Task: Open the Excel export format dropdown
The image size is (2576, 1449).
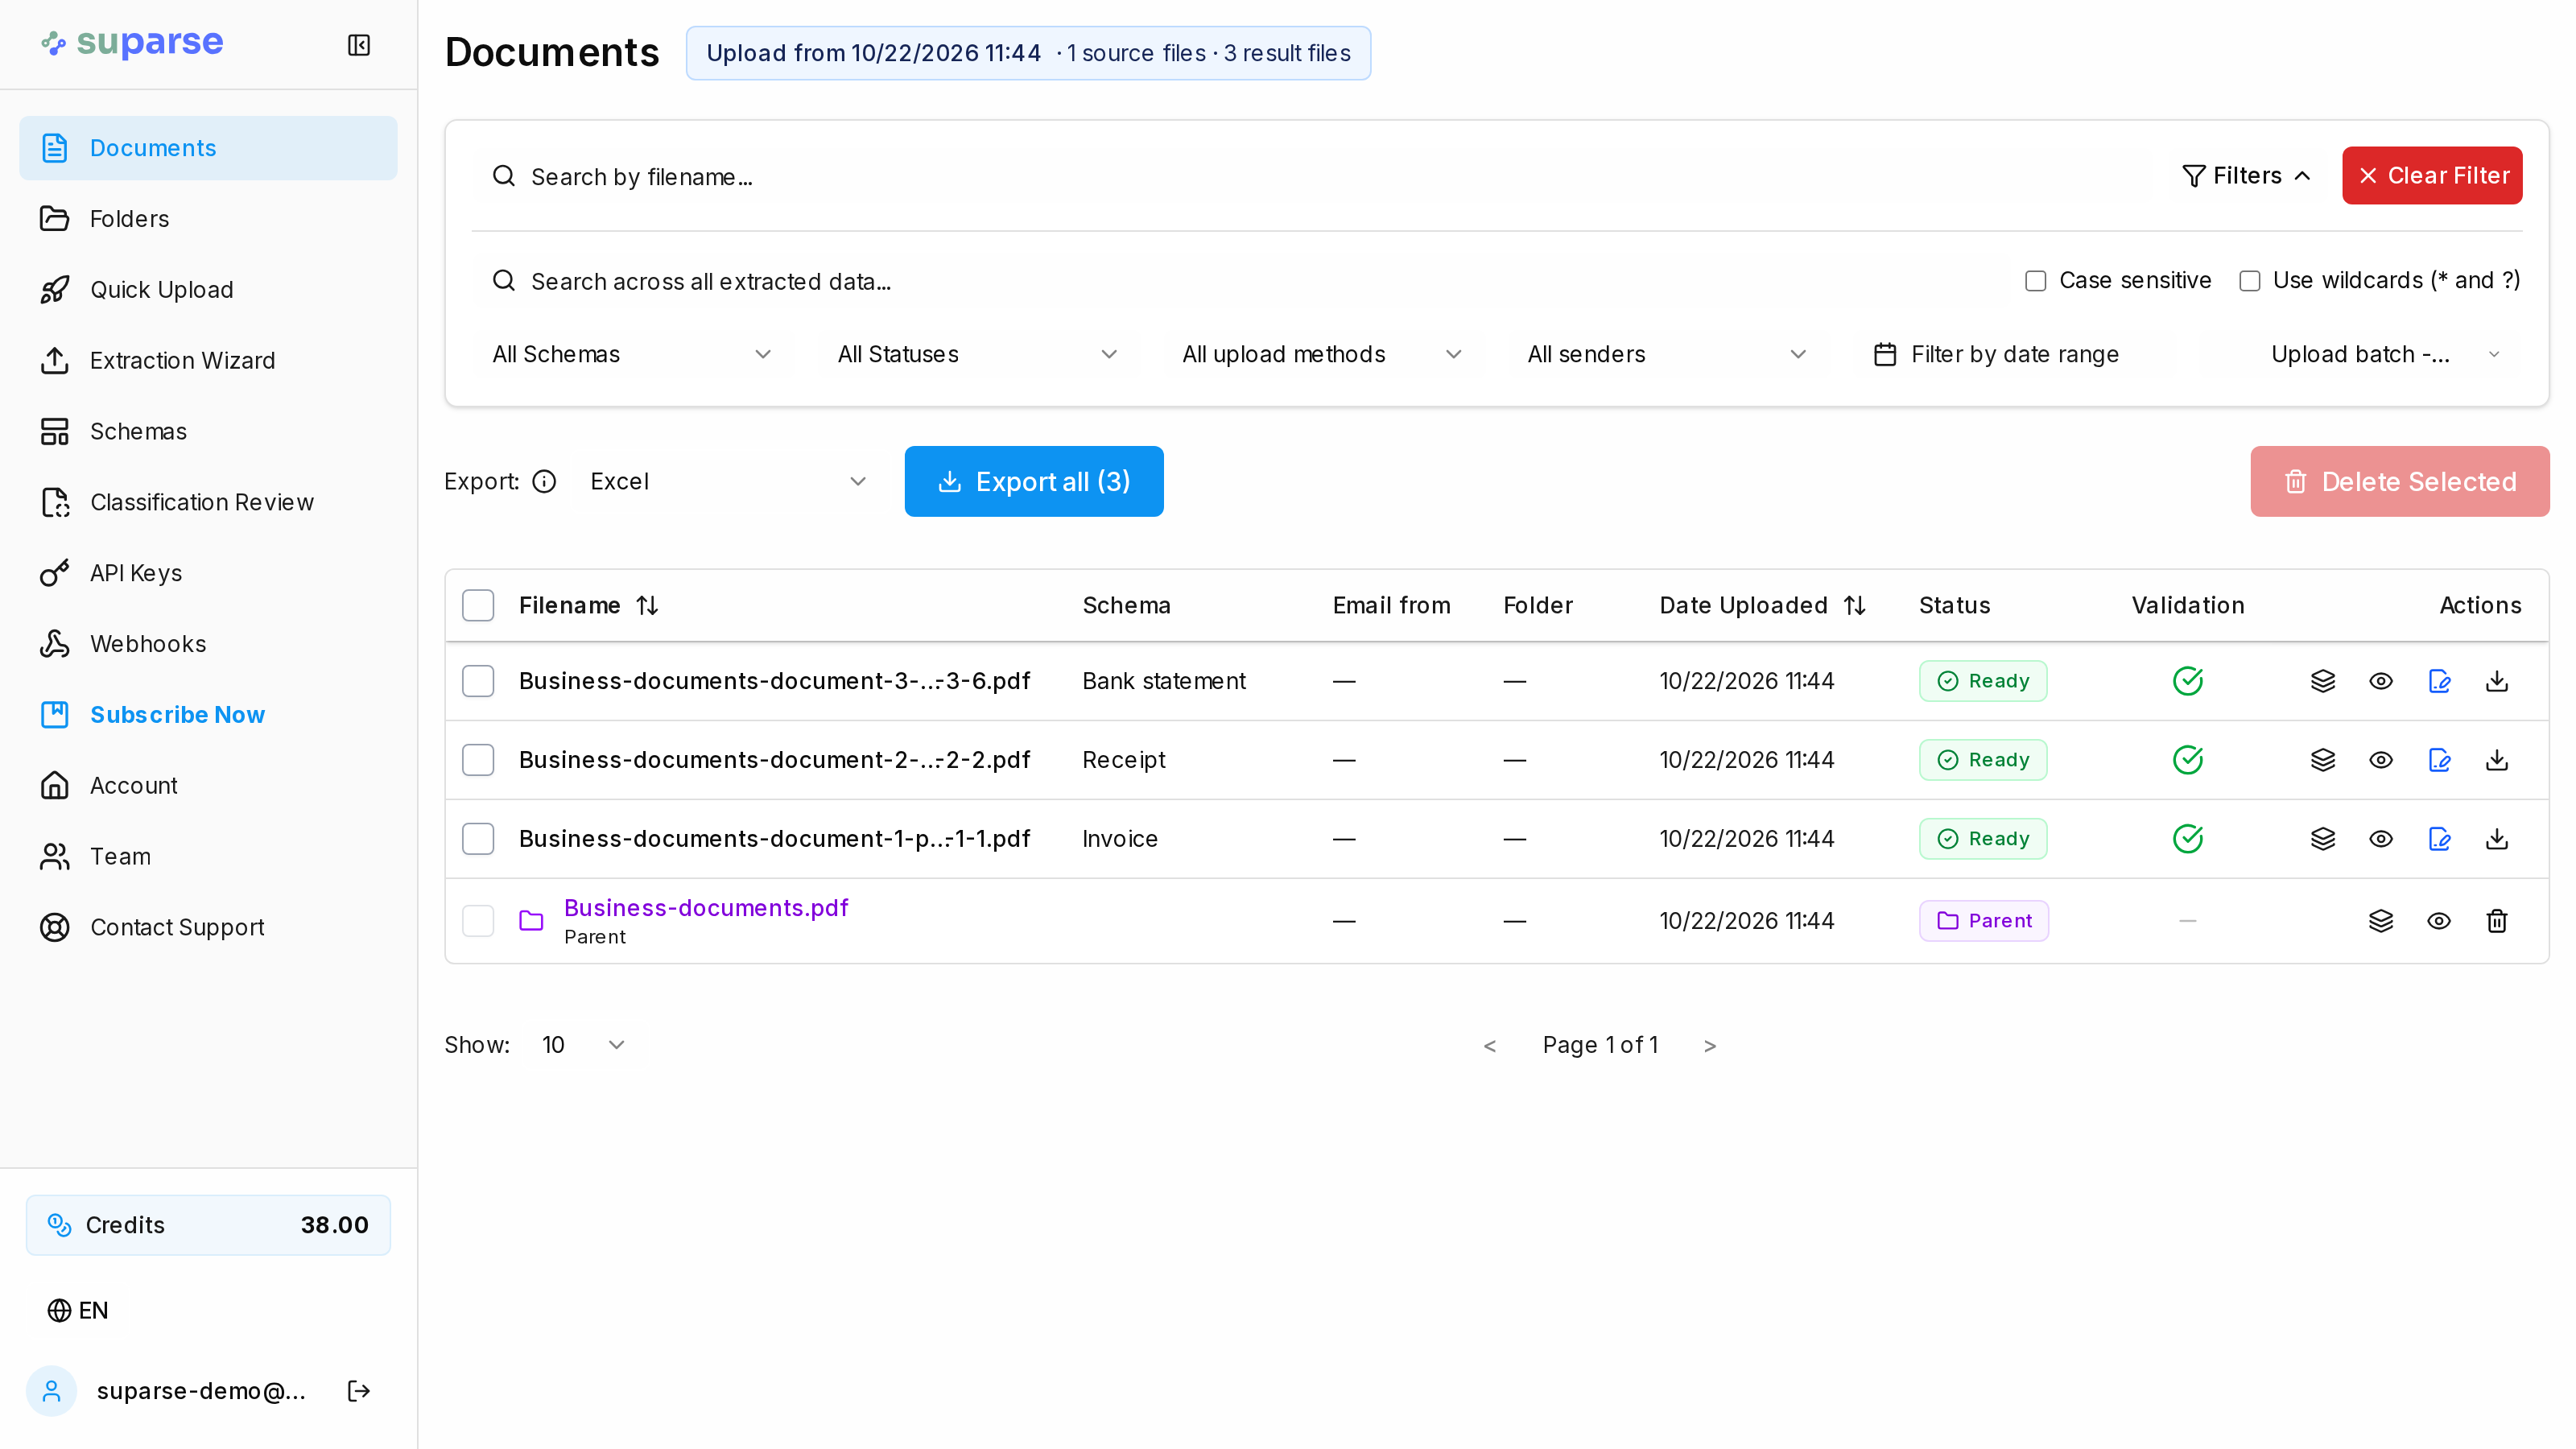Action: pyautogui.click(x=728, y=482)
